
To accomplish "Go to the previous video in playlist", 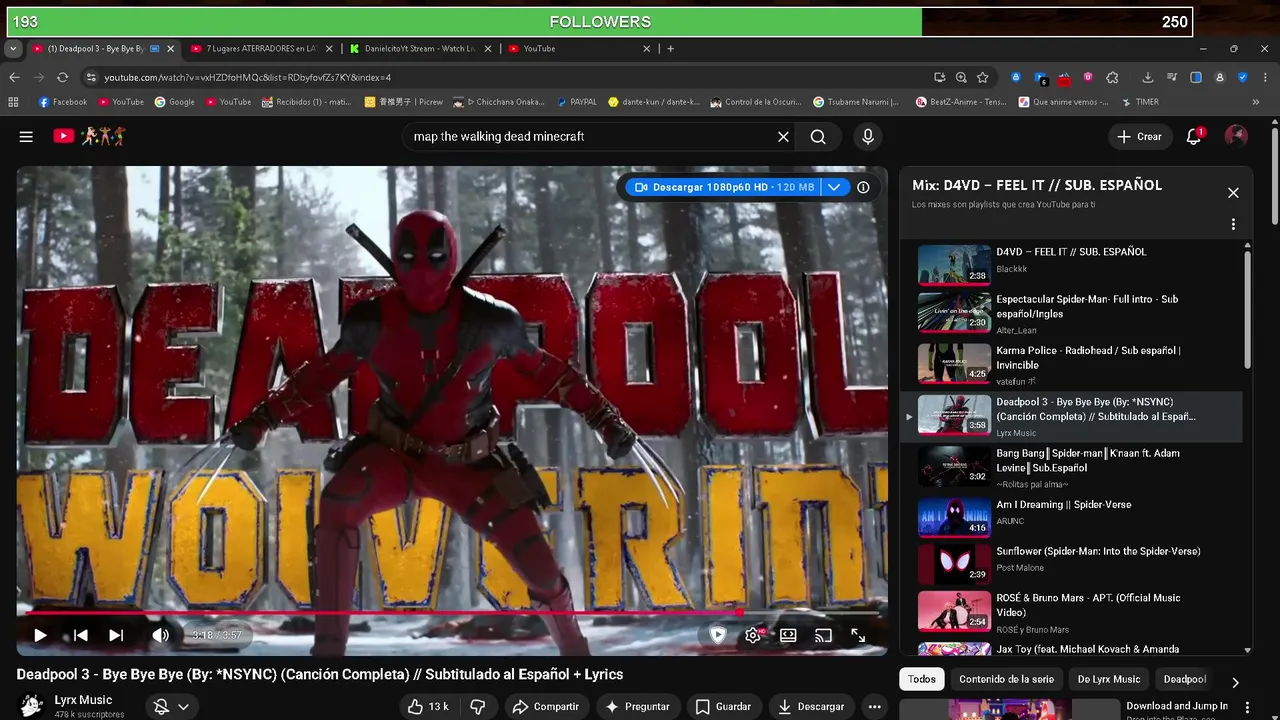I will pyautogui.click(x=81, y=635).
